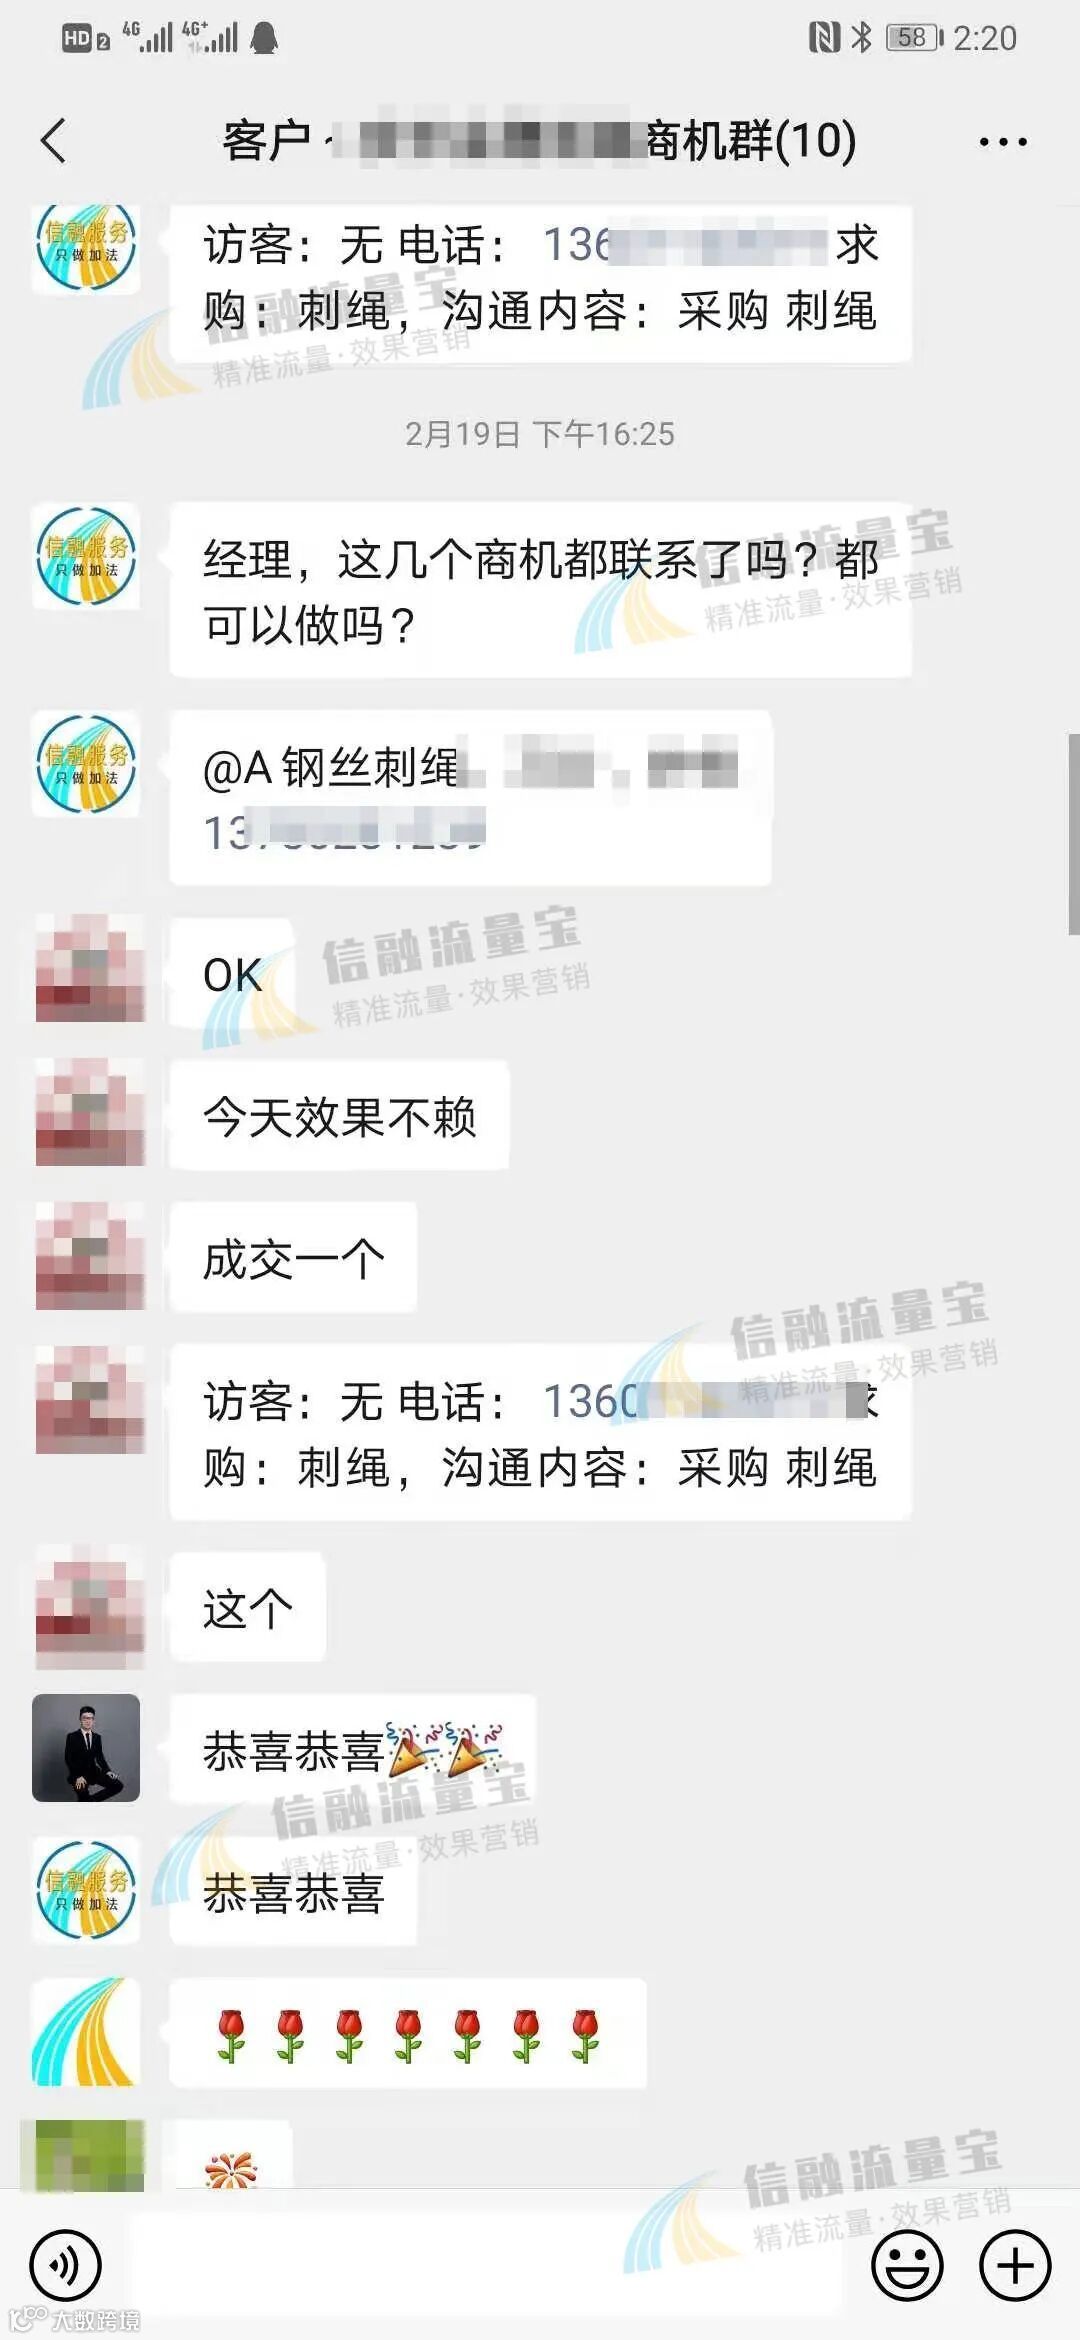Tap the 恭喜恭喜 message with party poppers

[x=353, y=1750]
